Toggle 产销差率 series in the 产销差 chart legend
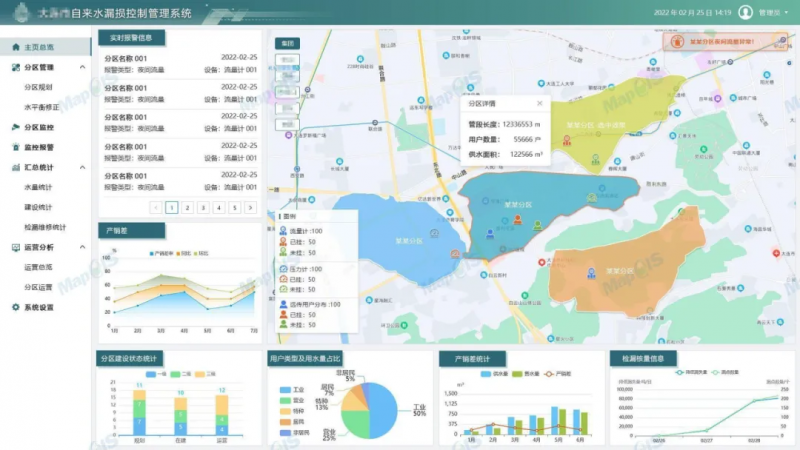 162,253
